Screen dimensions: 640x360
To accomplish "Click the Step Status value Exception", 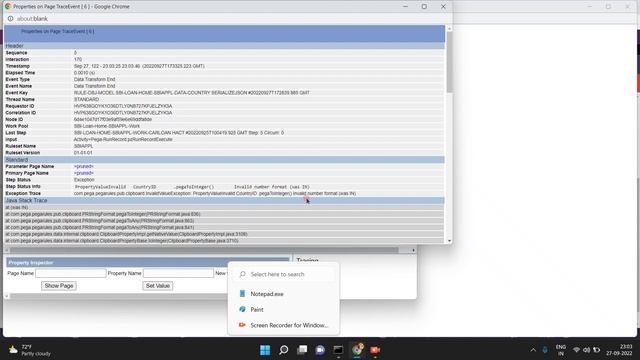I will (84, 180).
